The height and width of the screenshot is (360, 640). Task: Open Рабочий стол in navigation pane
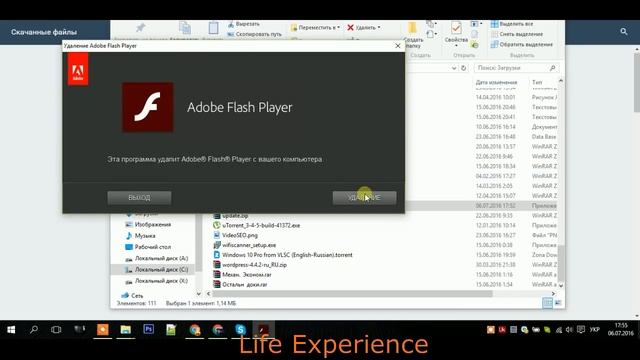[148, 247]
